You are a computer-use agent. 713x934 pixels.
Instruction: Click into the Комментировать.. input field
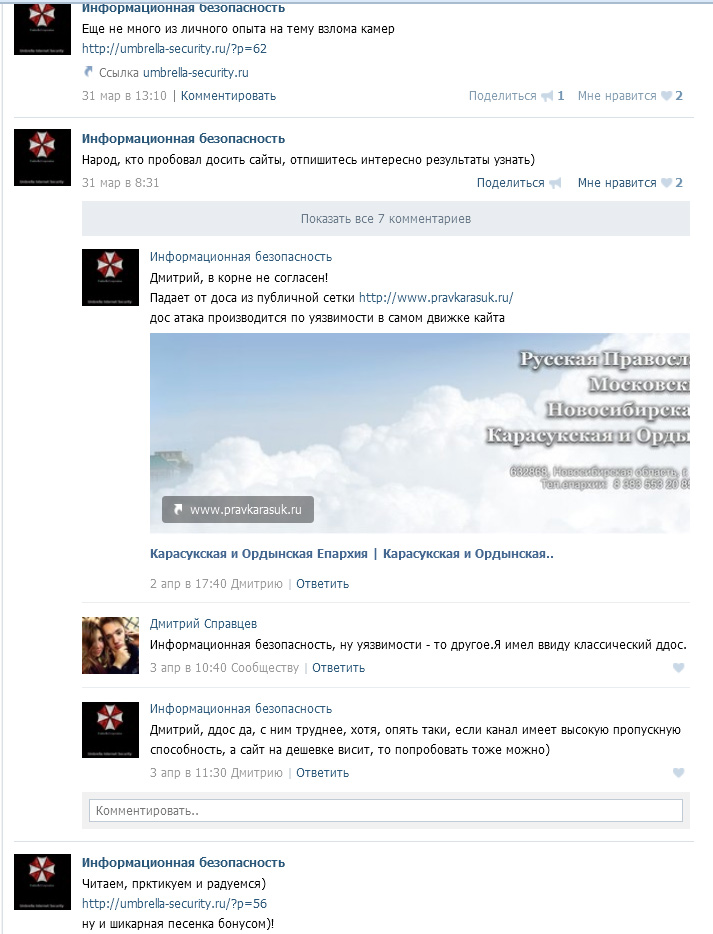[x=385, y=811]
